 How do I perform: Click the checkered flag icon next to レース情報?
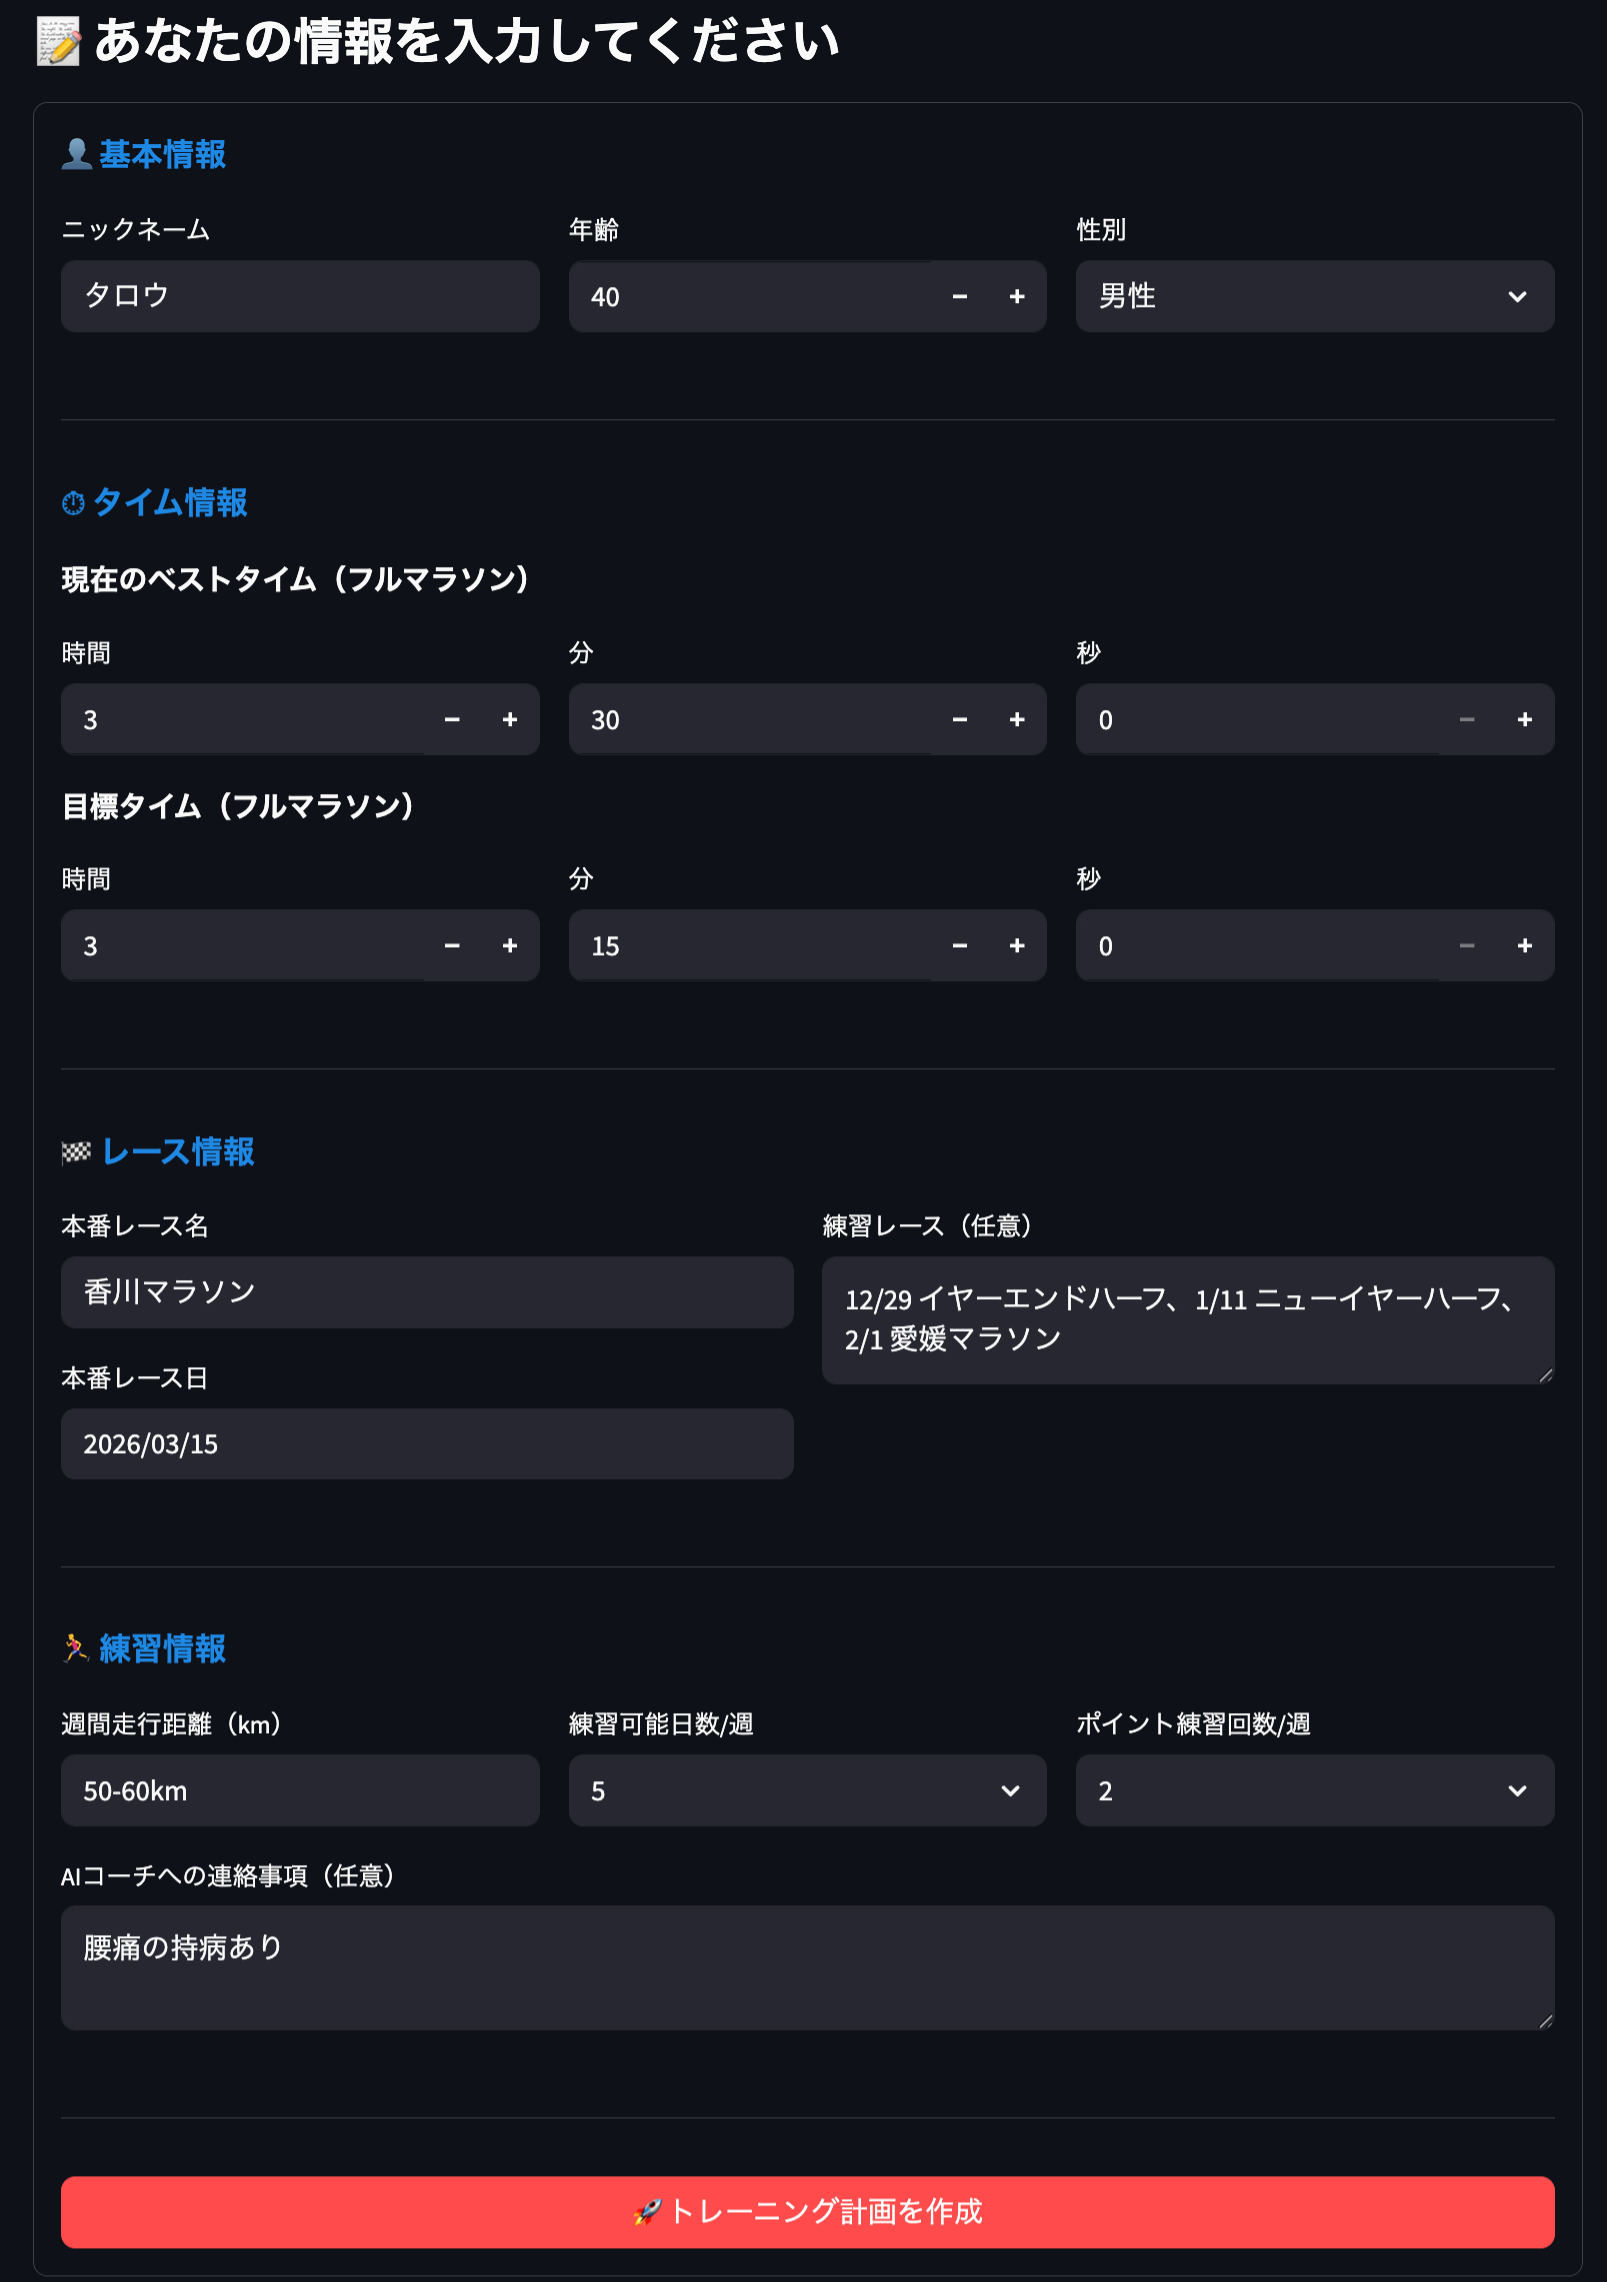click(75, 1152)
